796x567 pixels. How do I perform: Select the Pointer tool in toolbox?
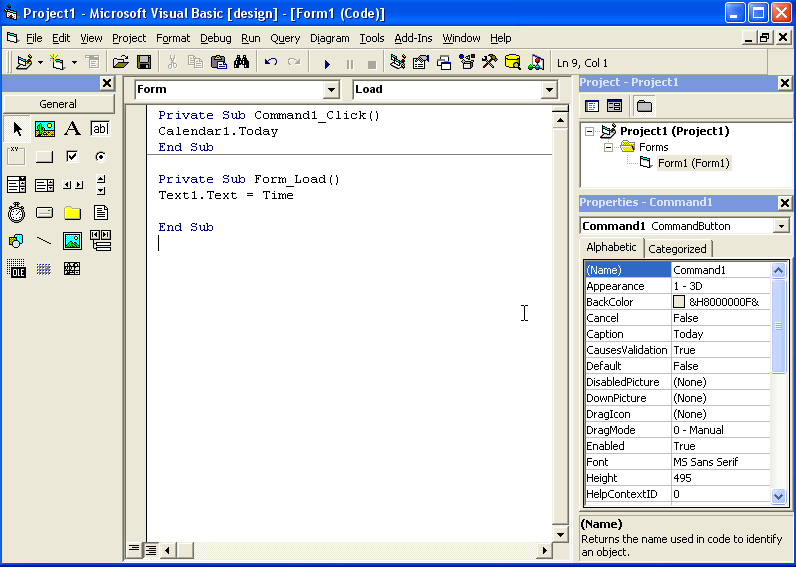17,129
